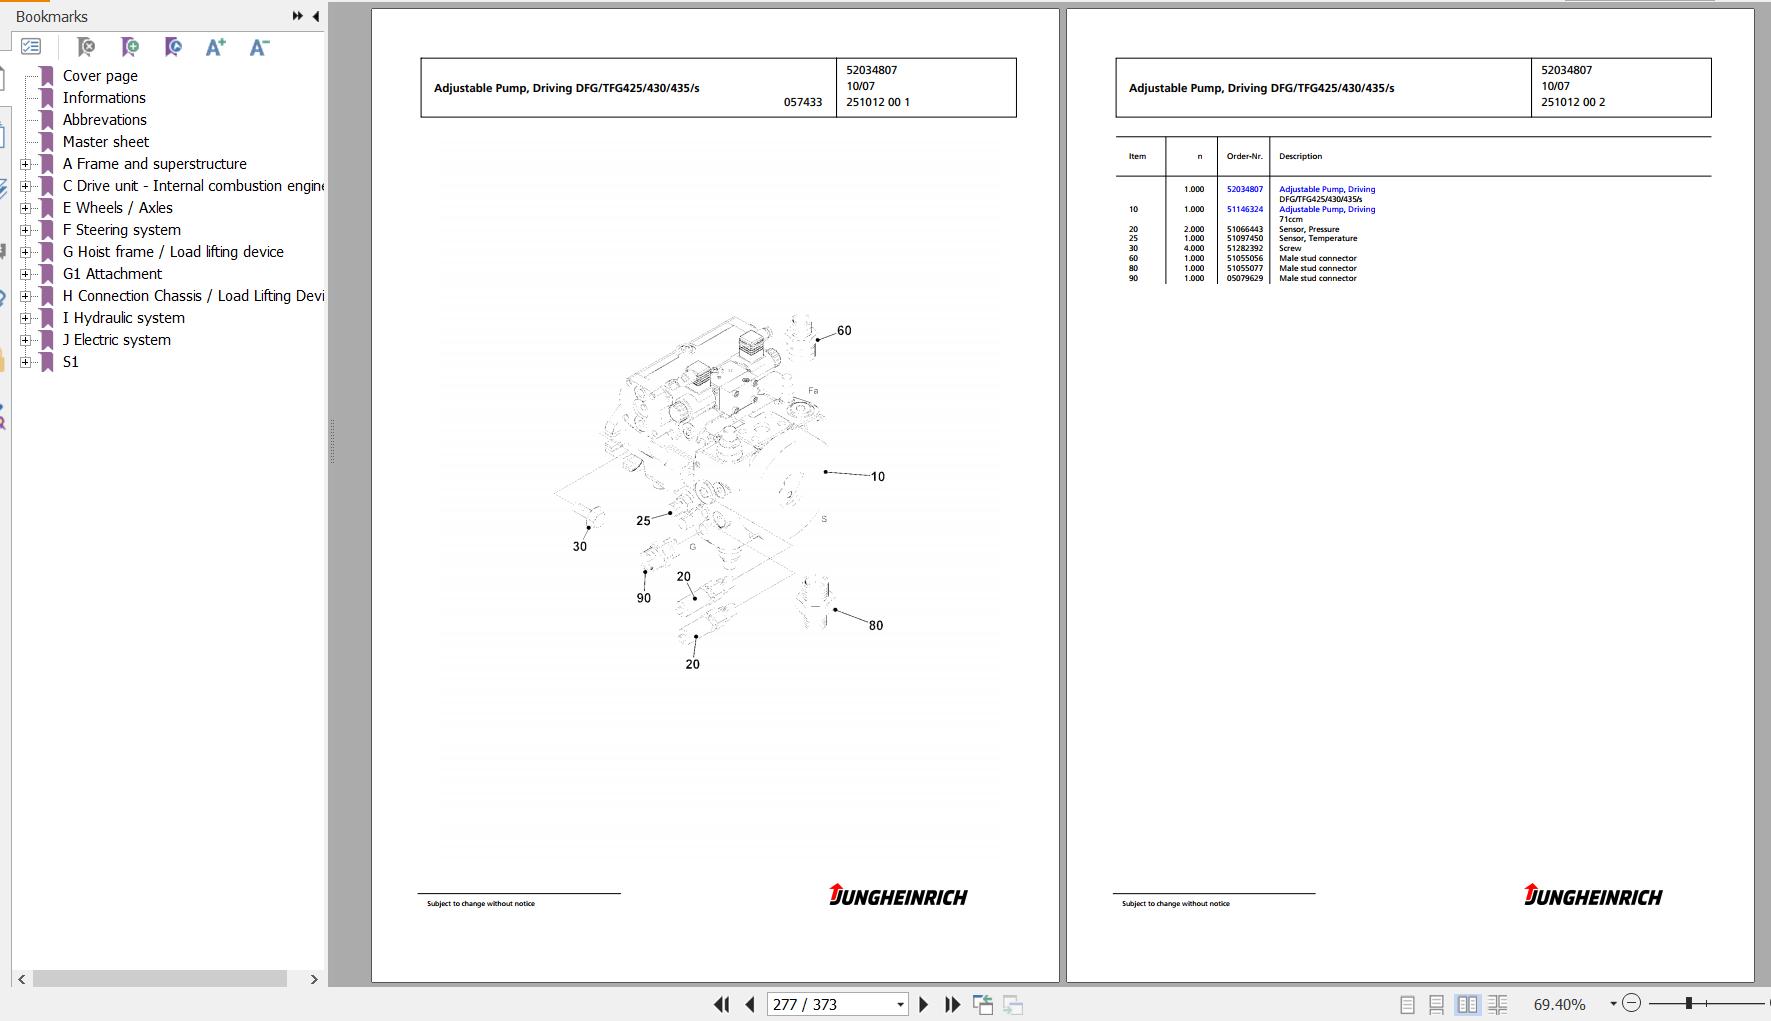
Task: Click bookmark icon beside Cover page
Action: tap(46, 76)
